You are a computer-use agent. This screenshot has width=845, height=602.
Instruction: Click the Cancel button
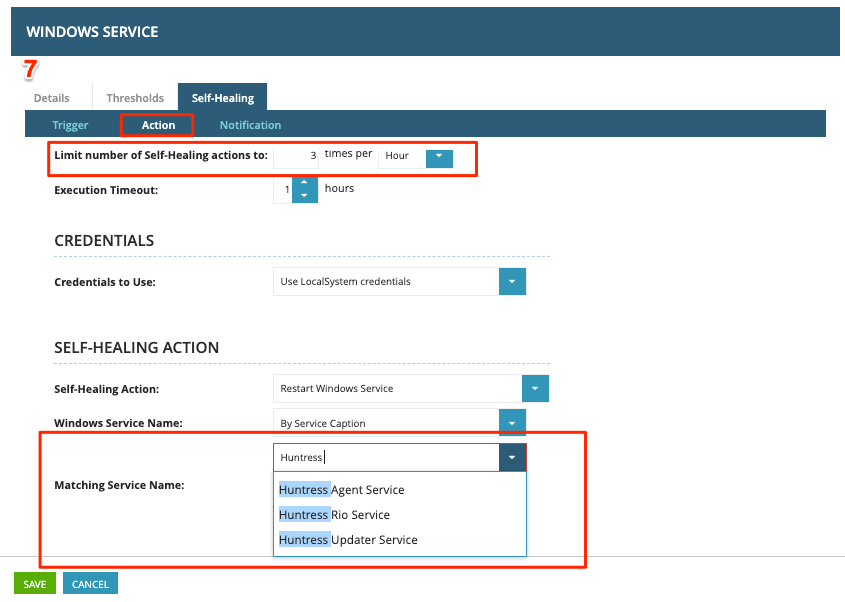tap(90, 584)
